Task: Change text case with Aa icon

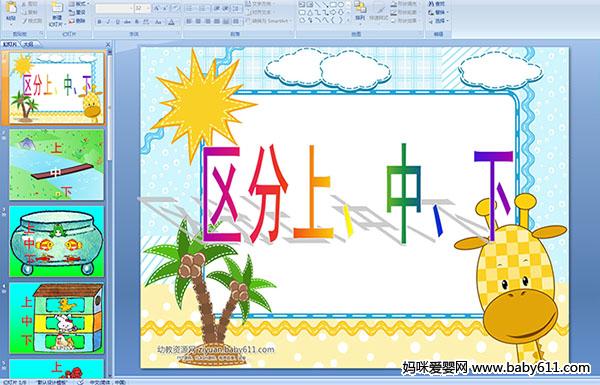Action: coord(158,22)
